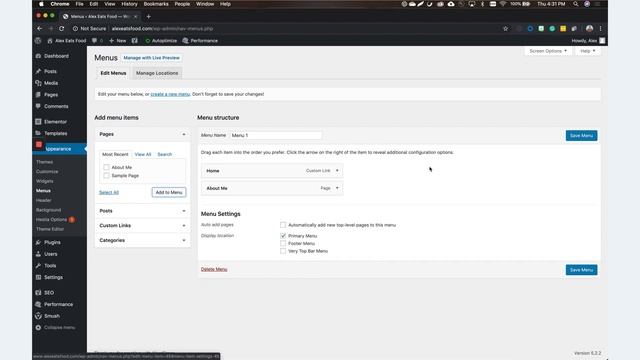This screenshot has width=640, height=360.
Task: Select the Most Recent pages tab
Action: (x=115, y=154)
